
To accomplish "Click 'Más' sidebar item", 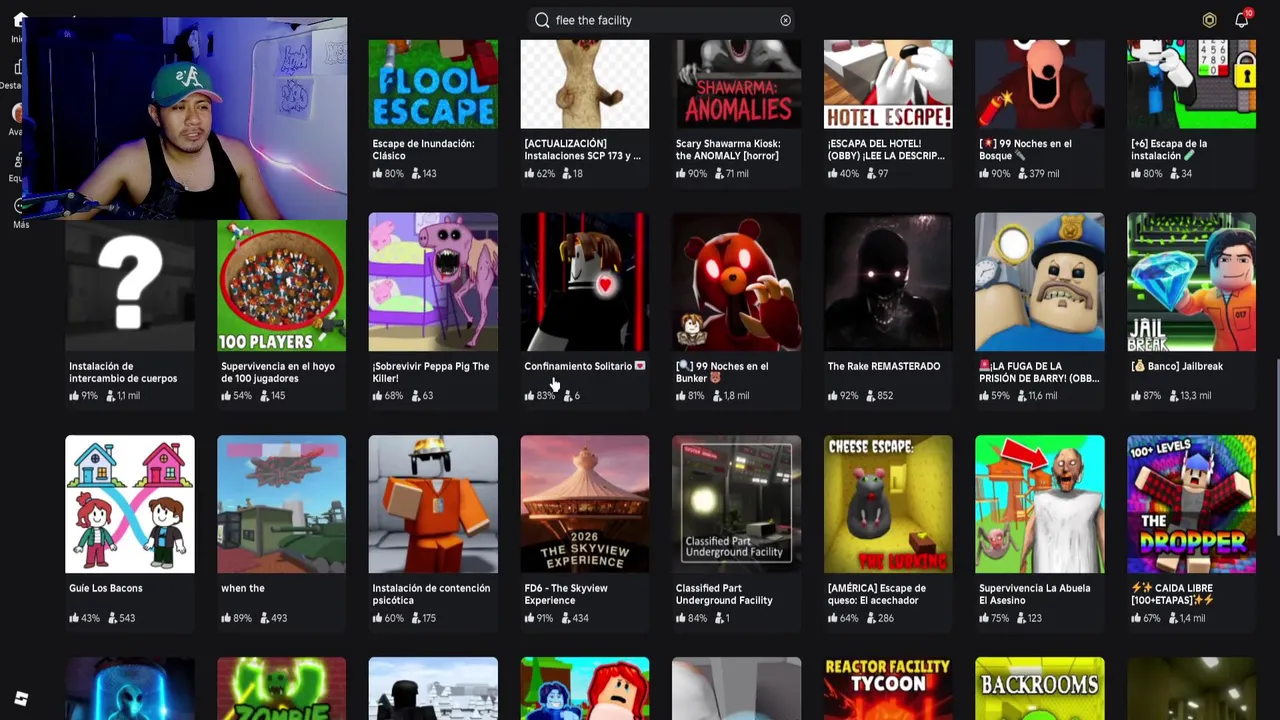I will [21, 212].
